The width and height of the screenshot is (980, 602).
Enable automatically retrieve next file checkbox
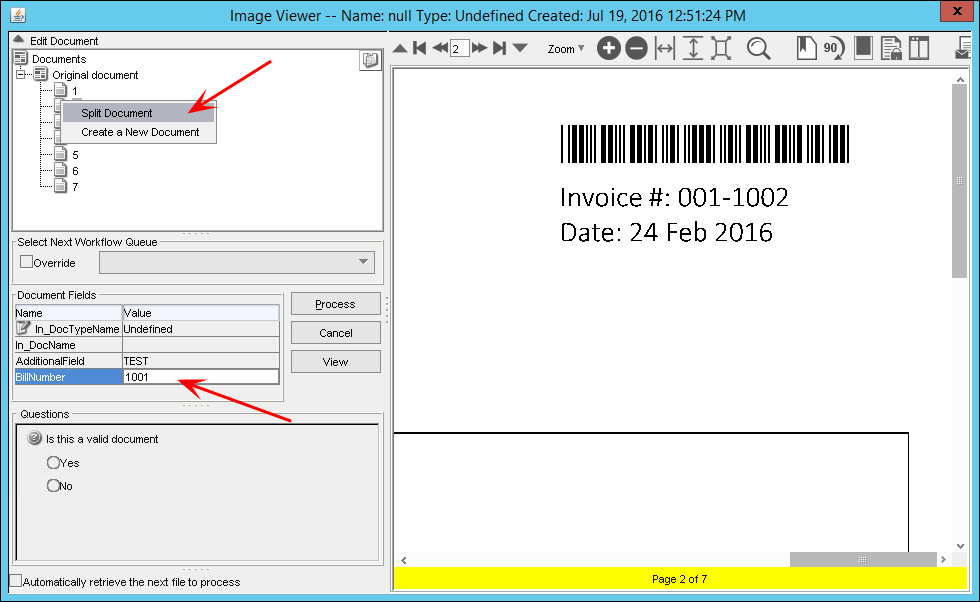pyautogui.click(x=16, y=581)
